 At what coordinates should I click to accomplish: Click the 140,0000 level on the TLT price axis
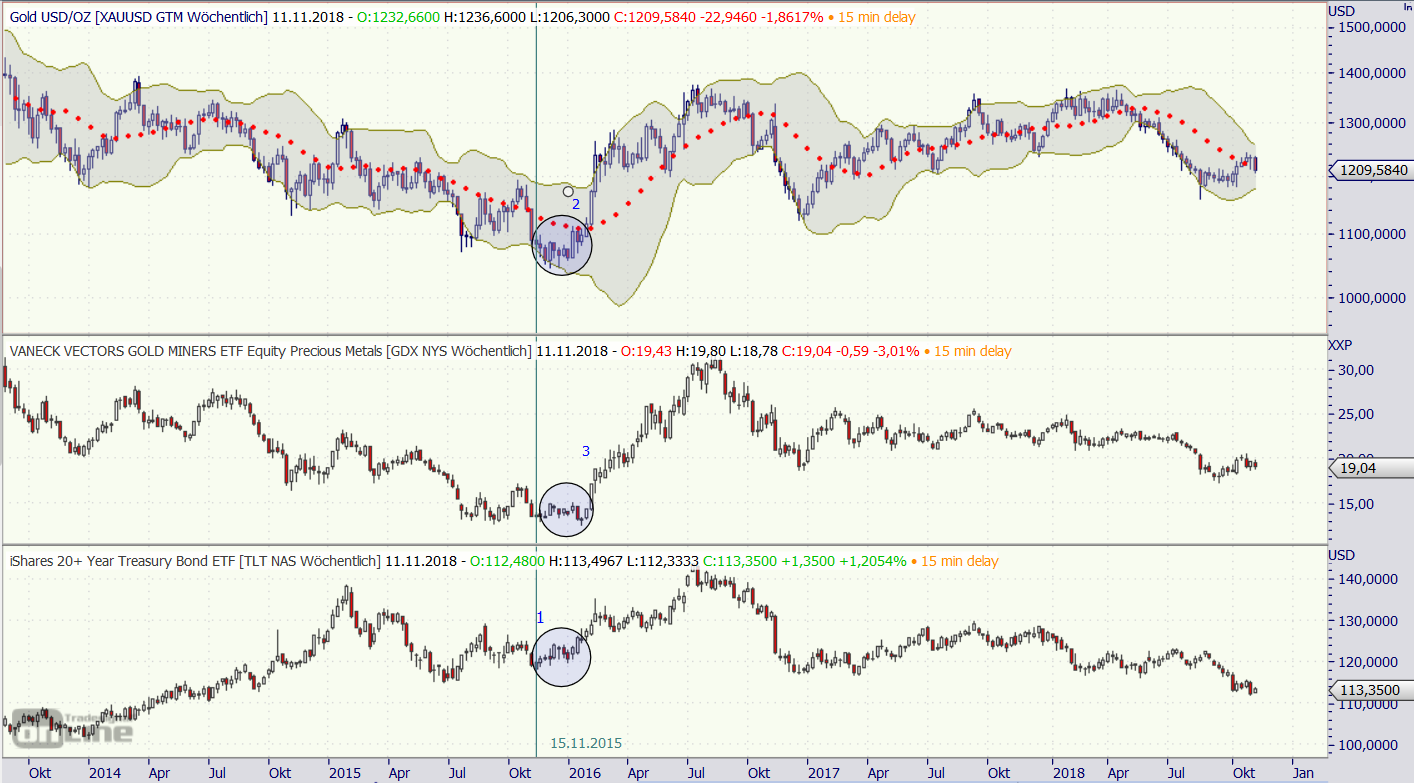1368,579
